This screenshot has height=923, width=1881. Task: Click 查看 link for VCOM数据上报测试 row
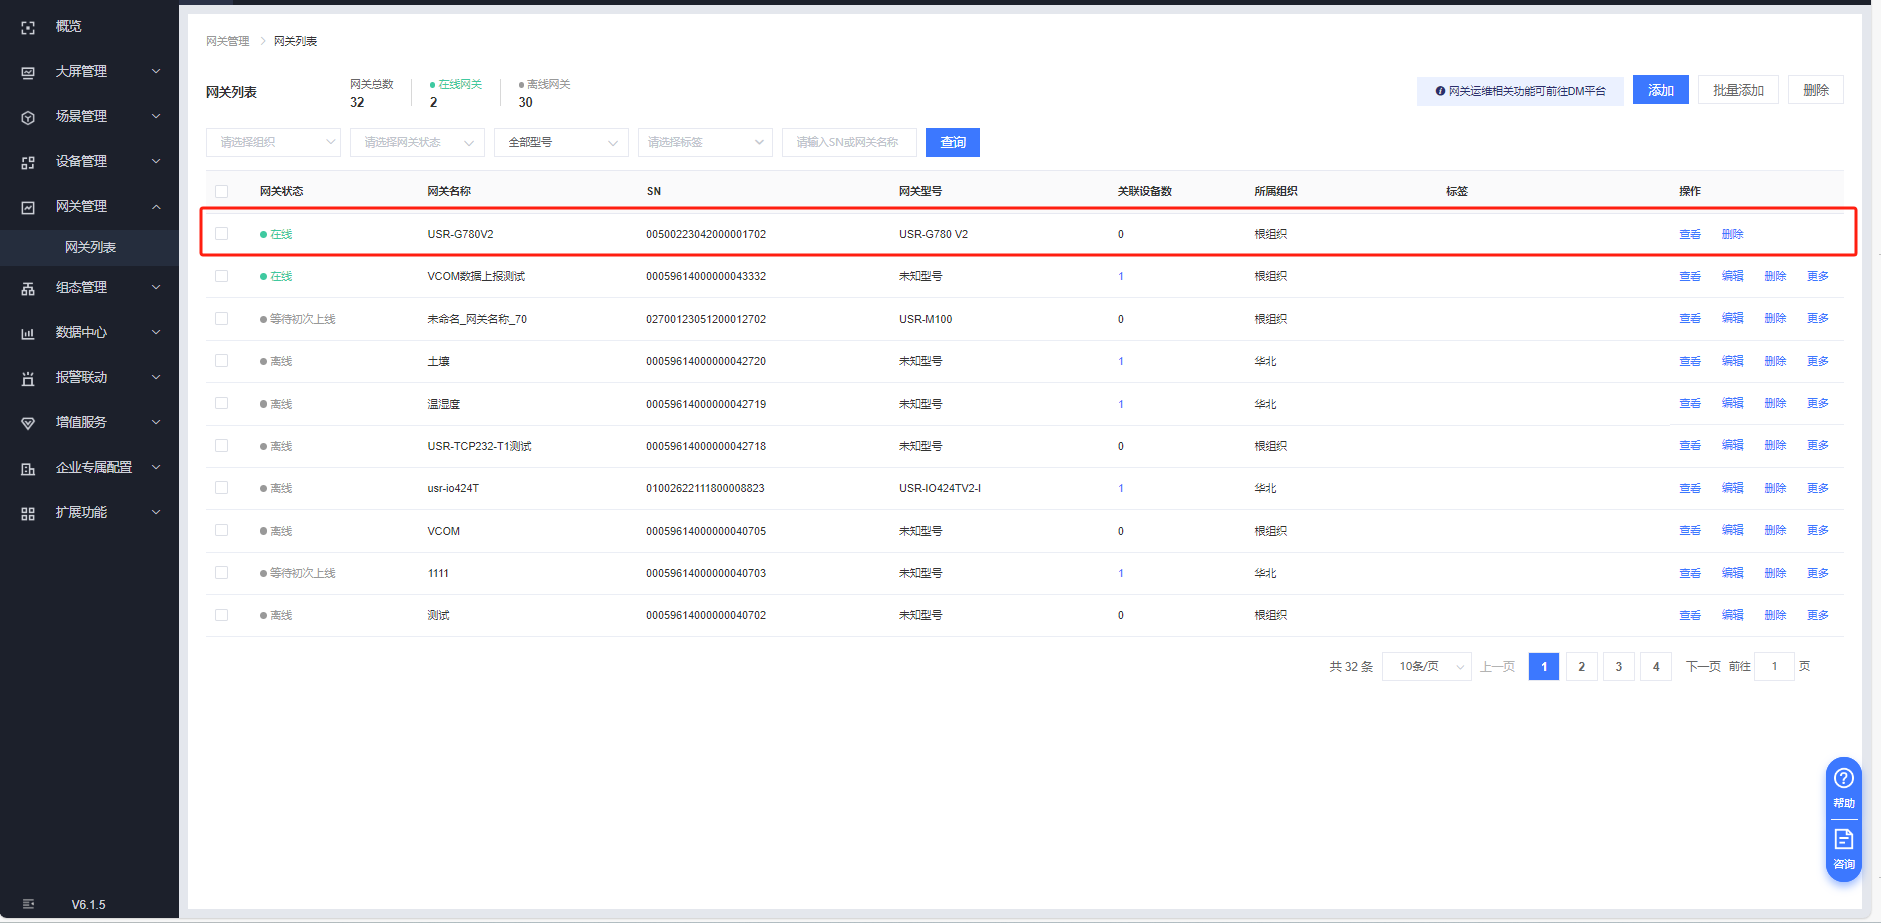[1689, 277]
